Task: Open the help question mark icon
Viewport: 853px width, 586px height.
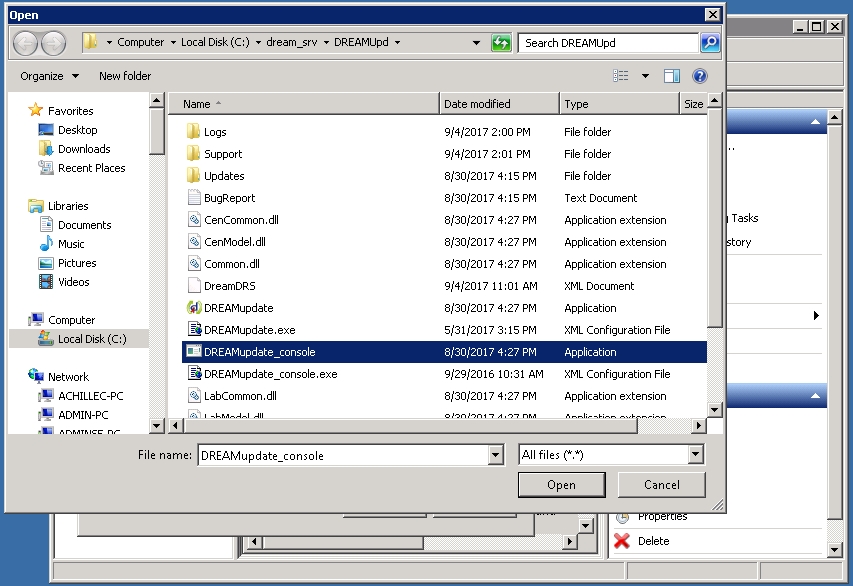Action: tap(700, 76)
